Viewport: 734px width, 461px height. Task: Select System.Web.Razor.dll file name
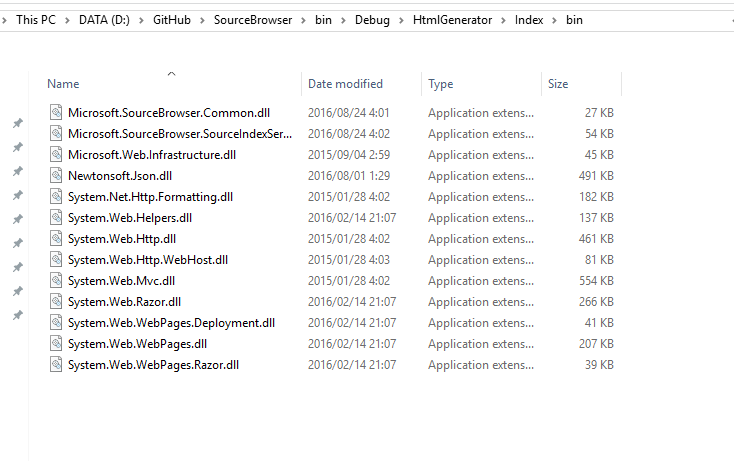(x=124, y=302)
